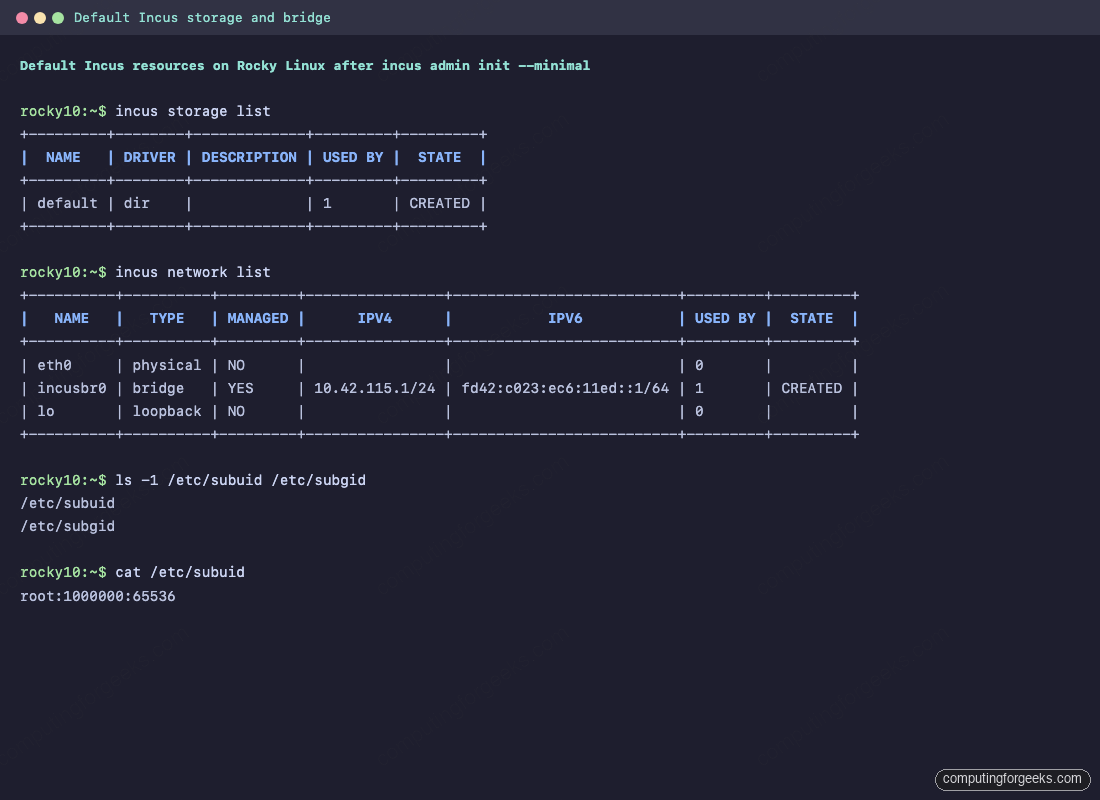
Task: Click the IPV6 column header
Action: [565, 318]
